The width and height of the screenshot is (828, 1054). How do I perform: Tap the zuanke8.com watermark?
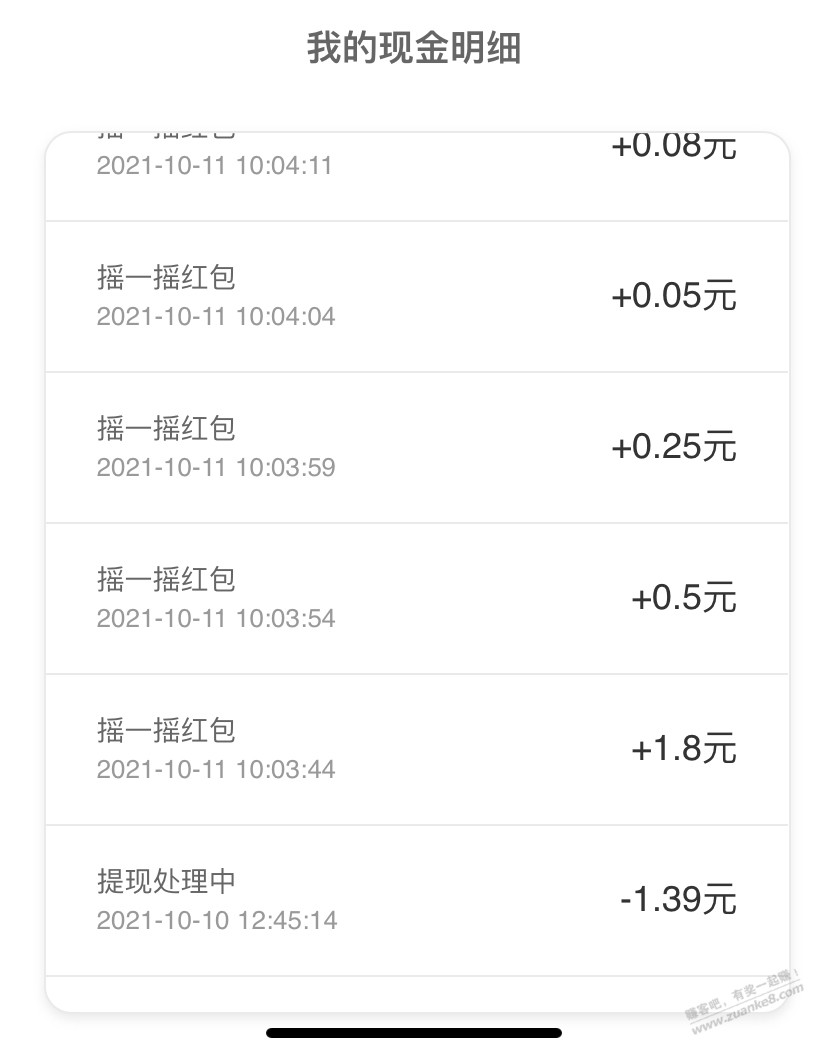click(745, 995)
